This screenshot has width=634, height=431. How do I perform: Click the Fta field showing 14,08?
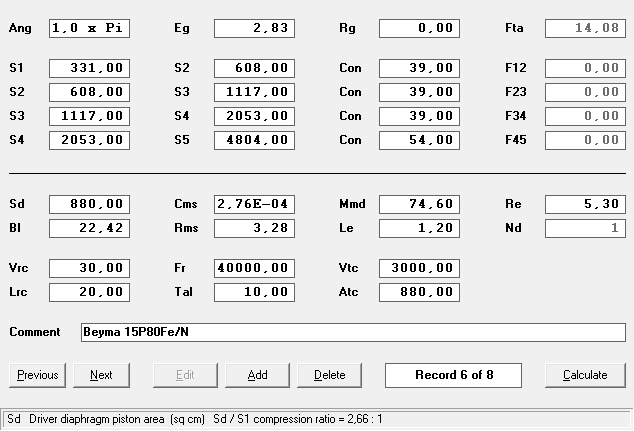[585, 28]
